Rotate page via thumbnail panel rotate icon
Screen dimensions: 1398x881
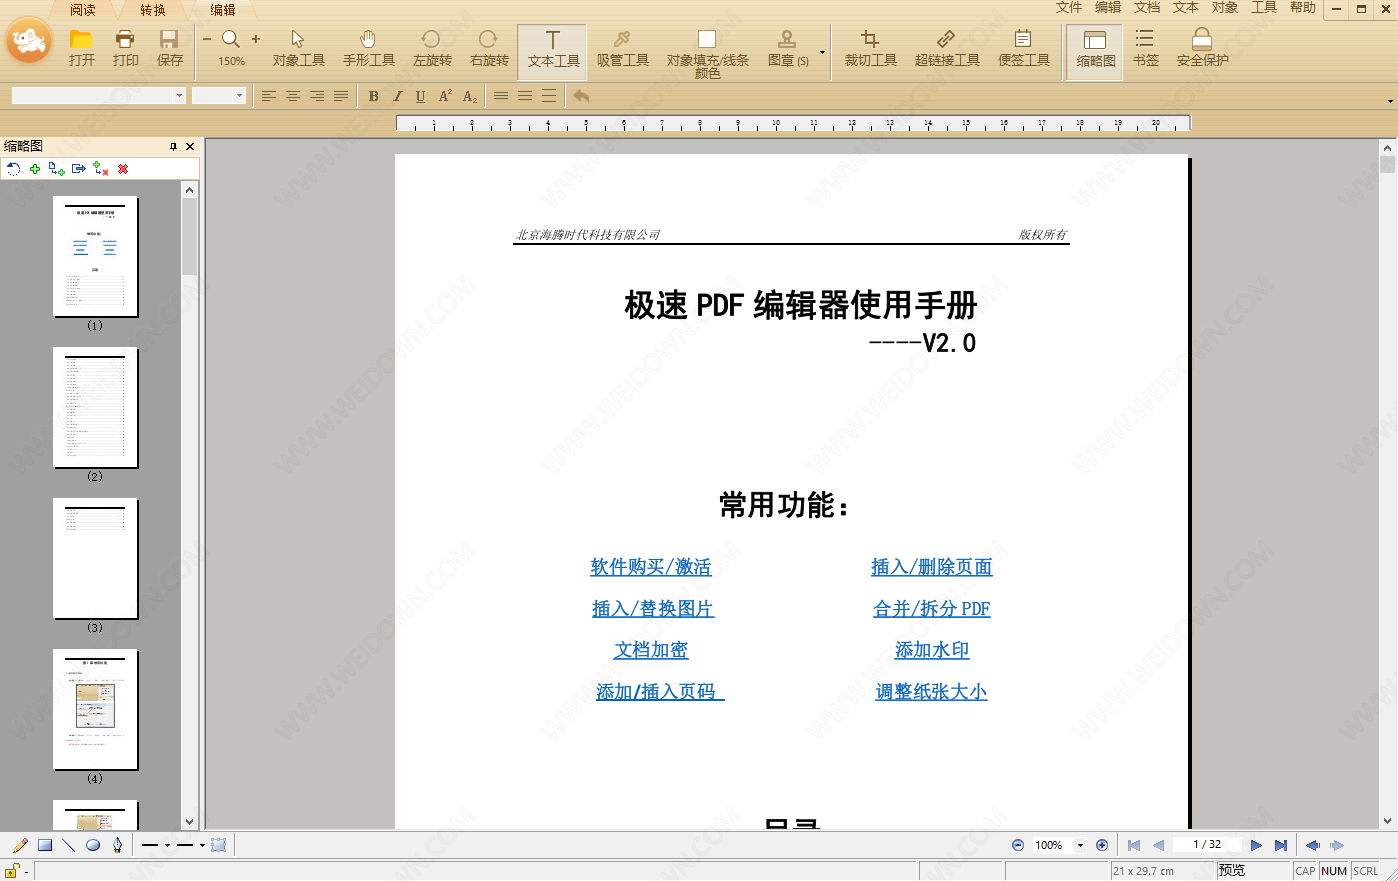pos(13,169)
